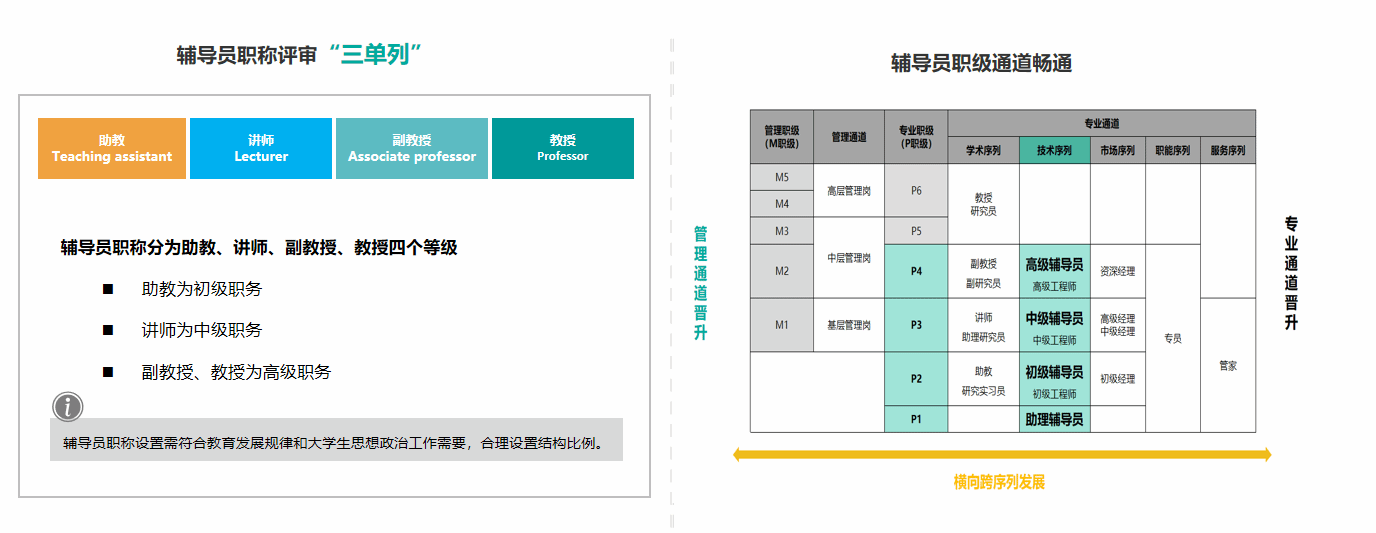Image resolution: width=1376 pixels, height=533 pixels.
Task: Click the 市场序列 column header
Action: [1117, 151]
